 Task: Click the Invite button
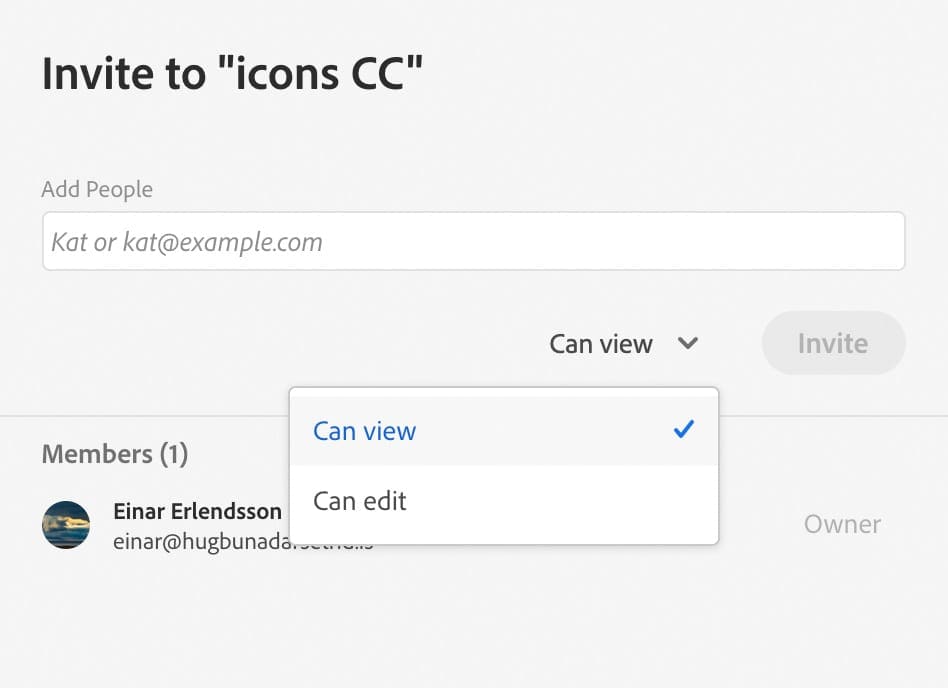[x=834, y=343]
